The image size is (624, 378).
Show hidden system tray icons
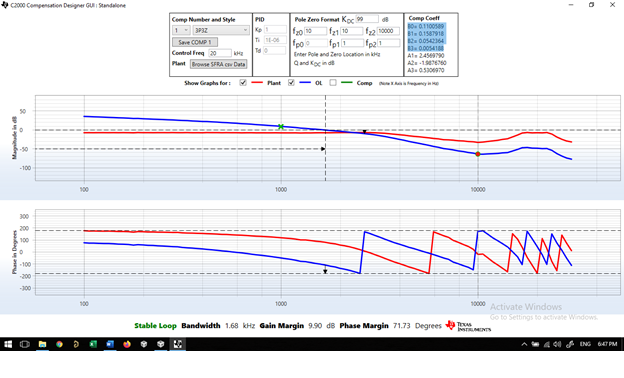click(524, 344)
